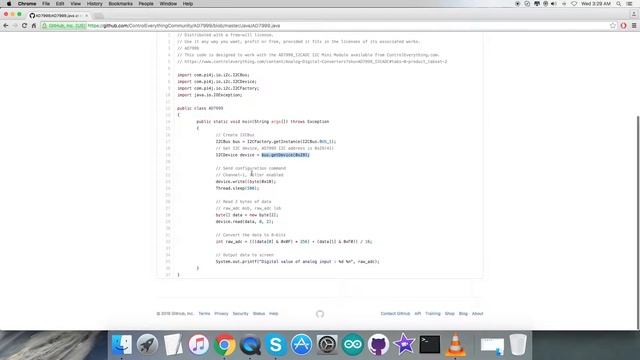The image size is (640, 360).
Task: Open the View menu
Action: click(x=76, y=4)
